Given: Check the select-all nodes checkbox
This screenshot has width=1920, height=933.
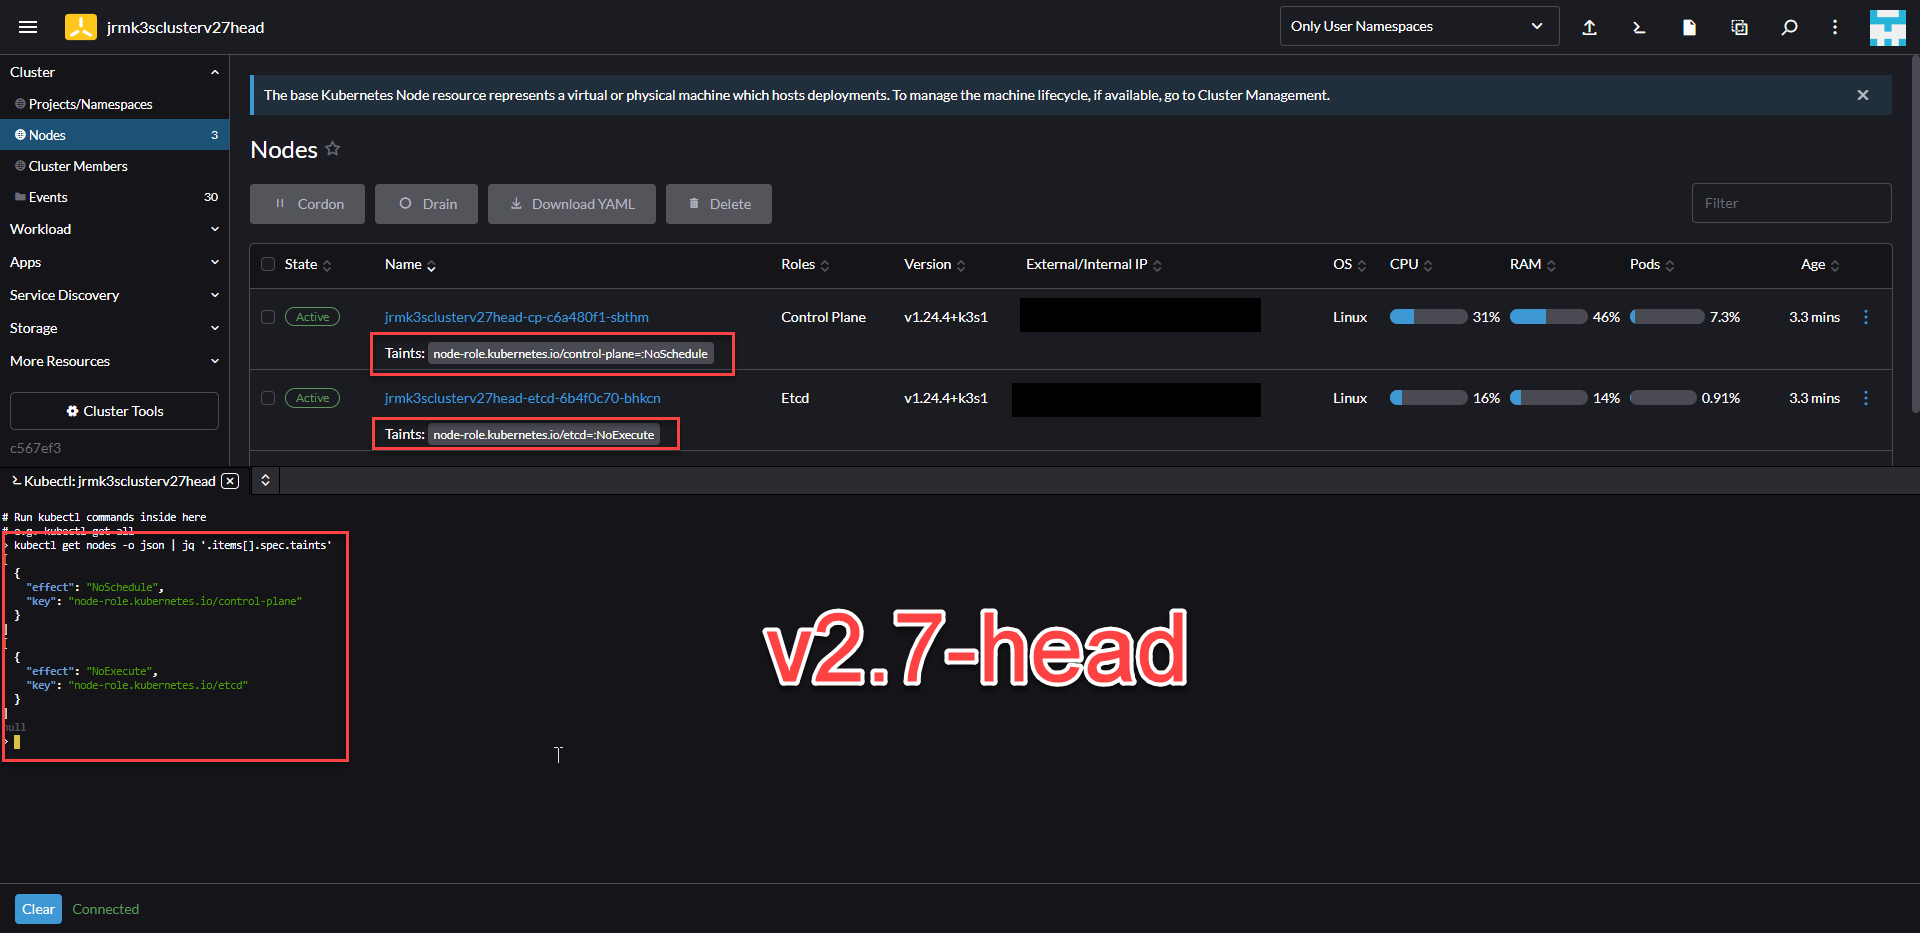Looking at the screenshot, I should pyautogui.click(x=268, y=264).
